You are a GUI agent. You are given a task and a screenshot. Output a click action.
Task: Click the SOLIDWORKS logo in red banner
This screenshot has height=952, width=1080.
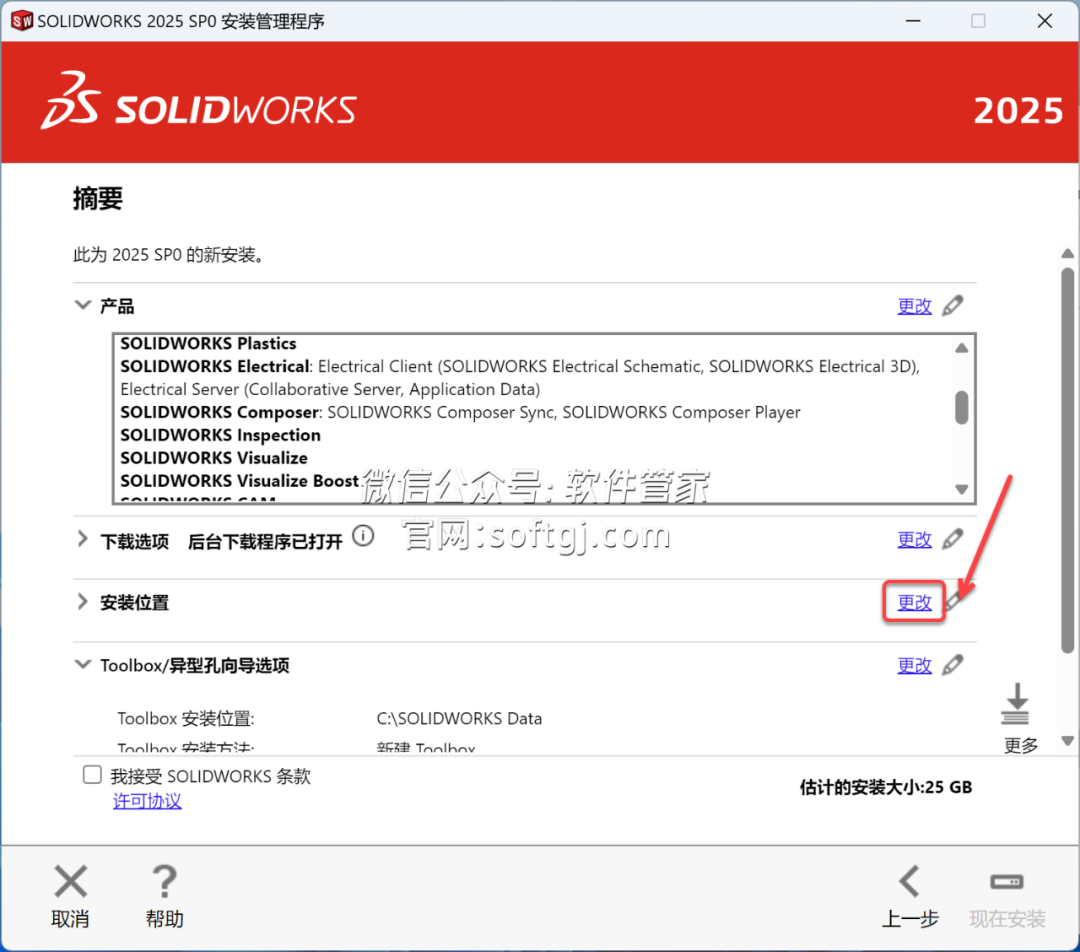(198, 101)
